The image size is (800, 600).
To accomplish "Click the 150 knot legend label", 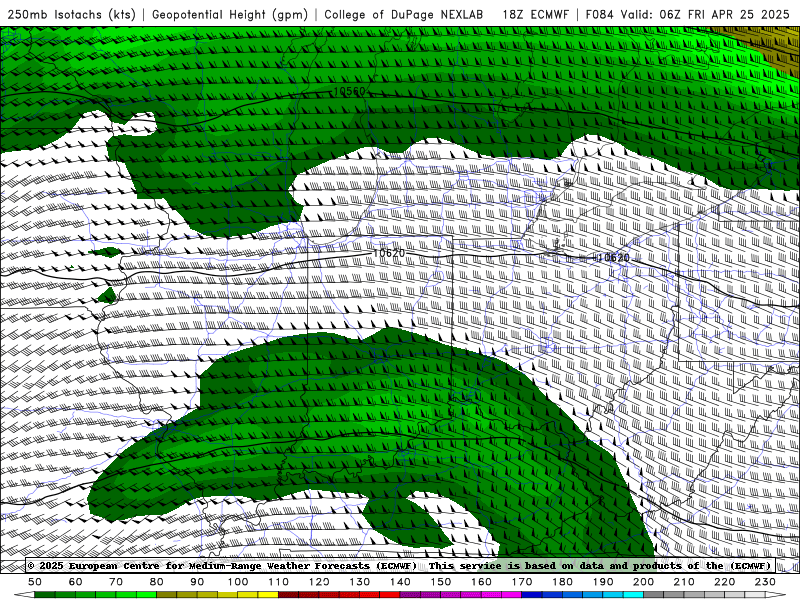I will [440, 582].
